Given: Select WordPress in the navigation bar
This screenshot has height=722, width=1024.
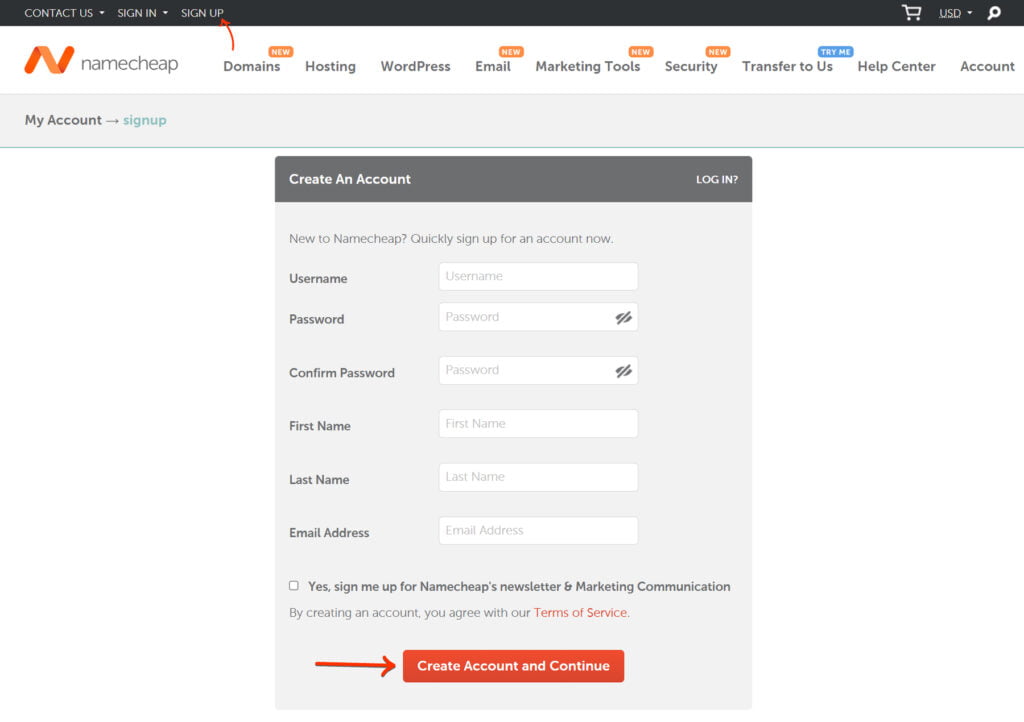Looking at the screenshot, I should (x=415, y=66).
